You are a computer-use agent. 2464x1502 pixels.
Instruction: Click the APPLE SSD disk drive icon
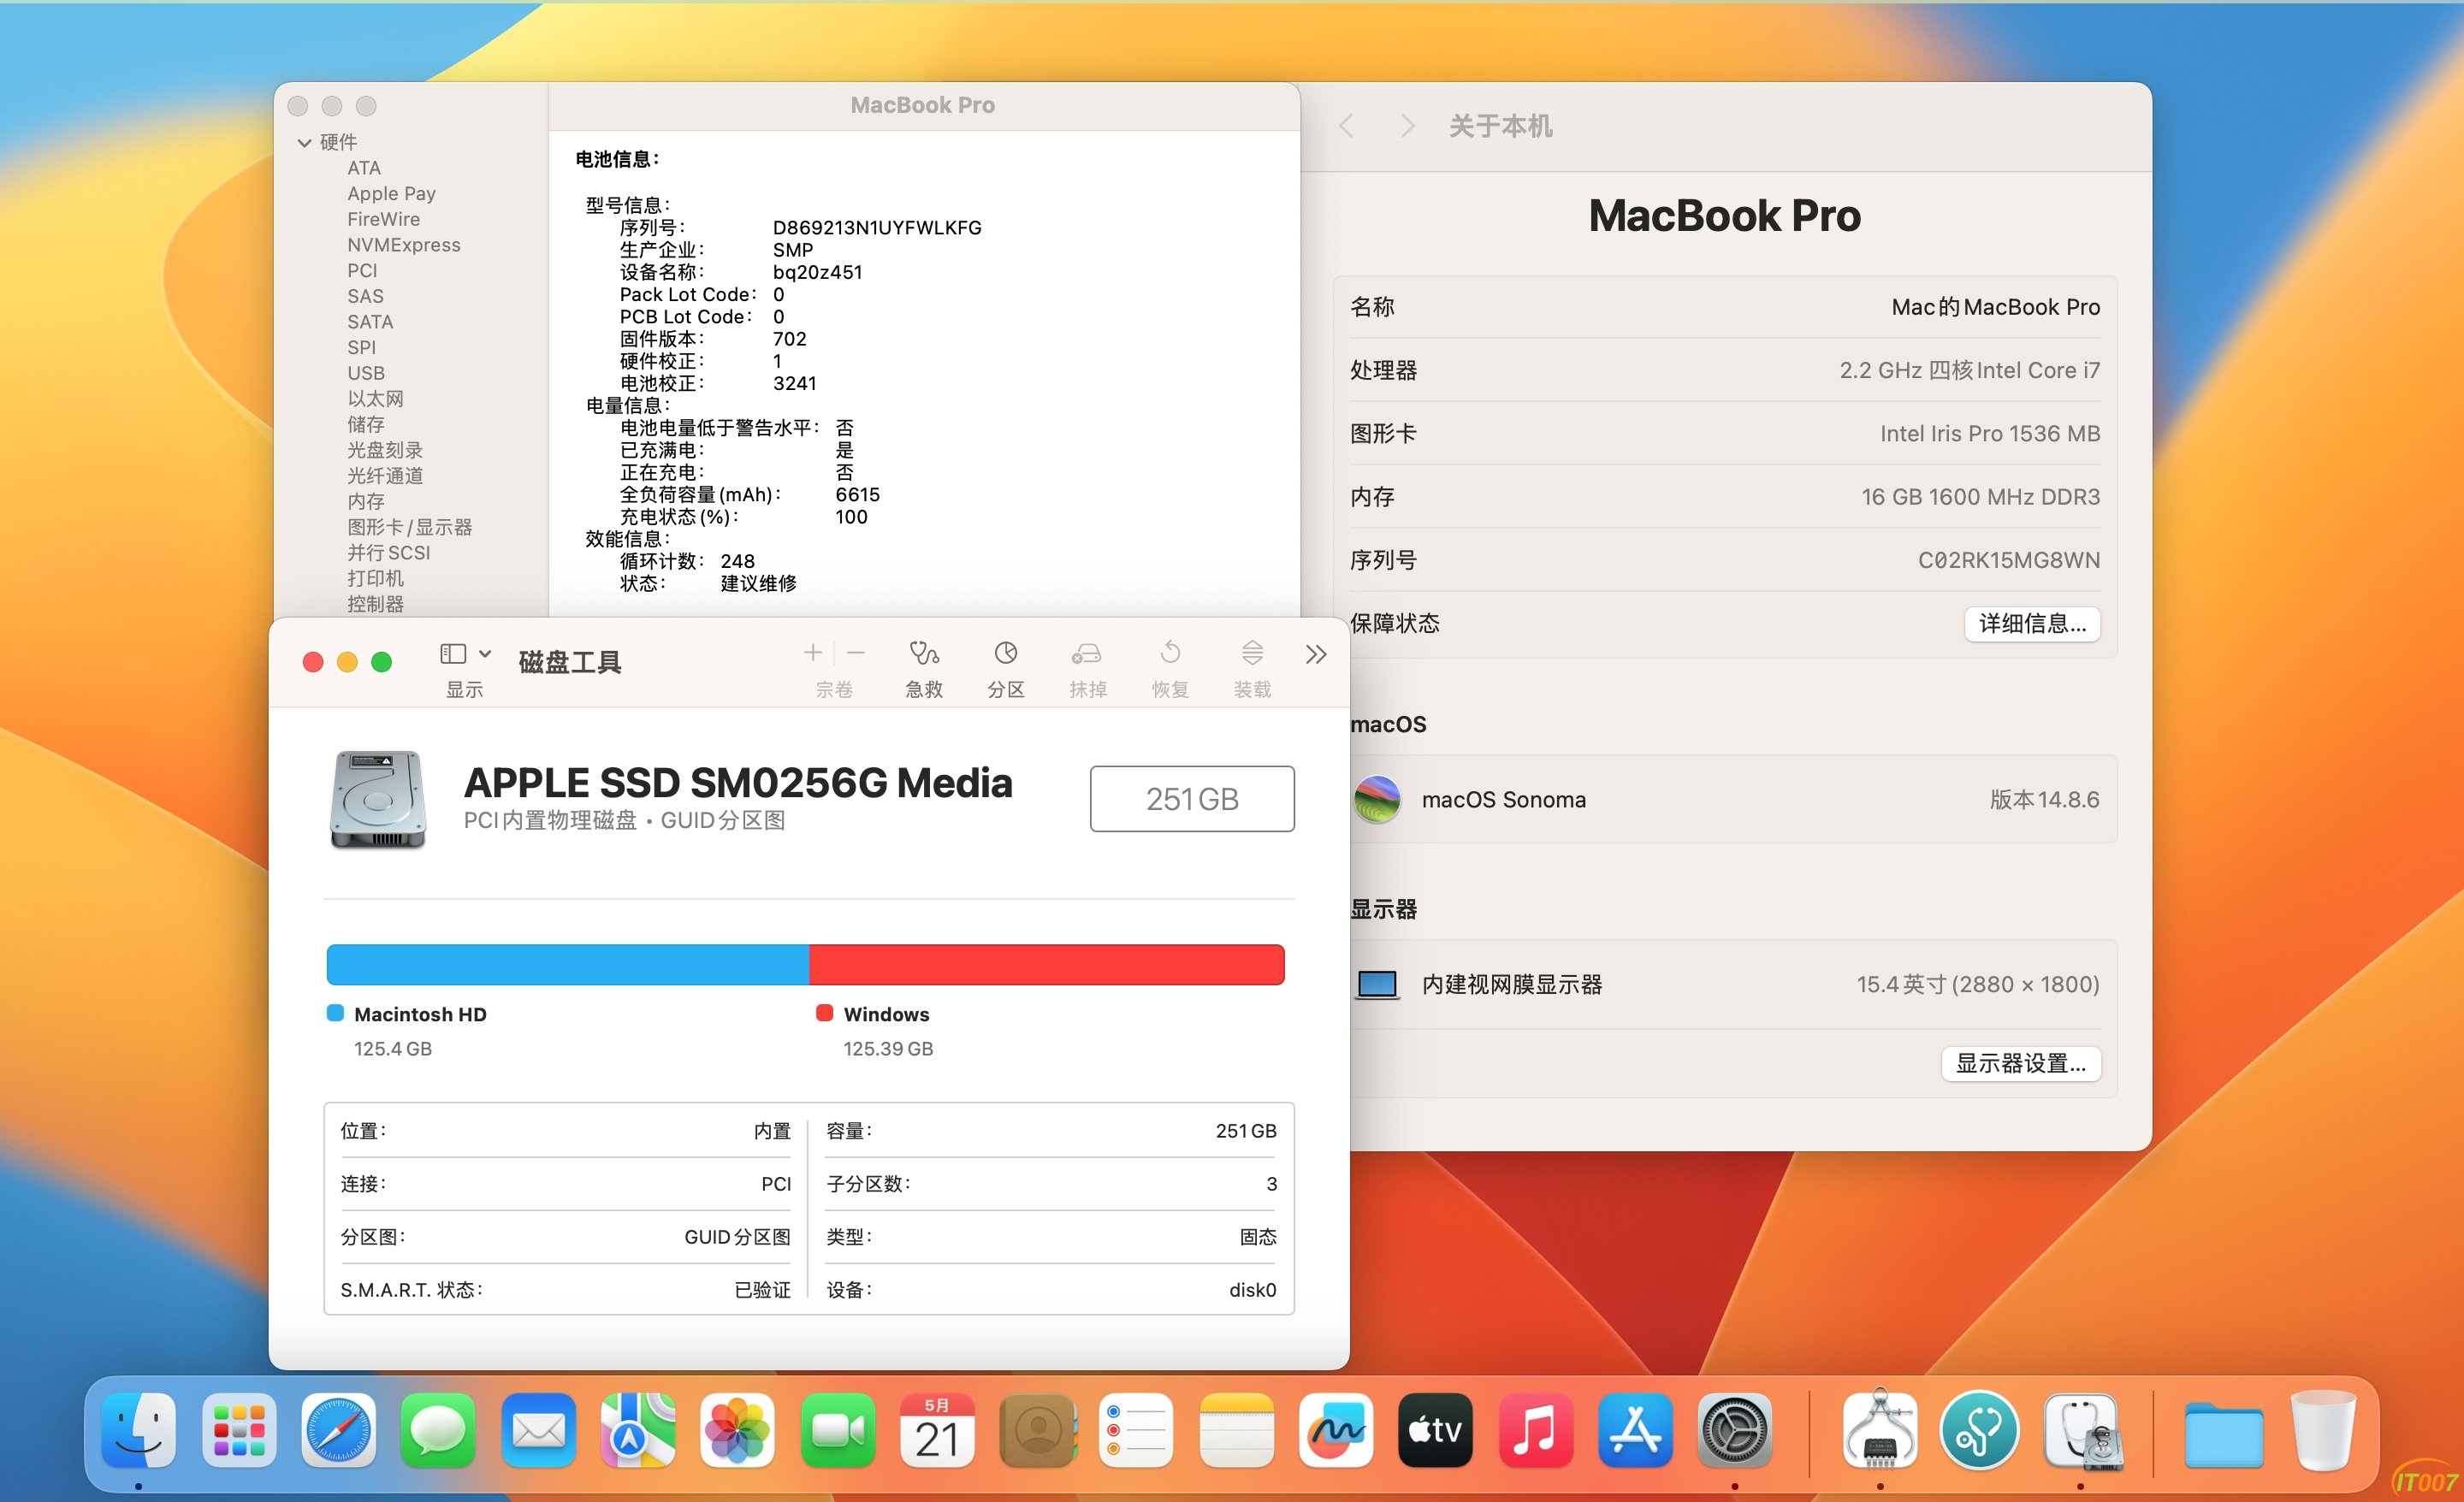378,799
